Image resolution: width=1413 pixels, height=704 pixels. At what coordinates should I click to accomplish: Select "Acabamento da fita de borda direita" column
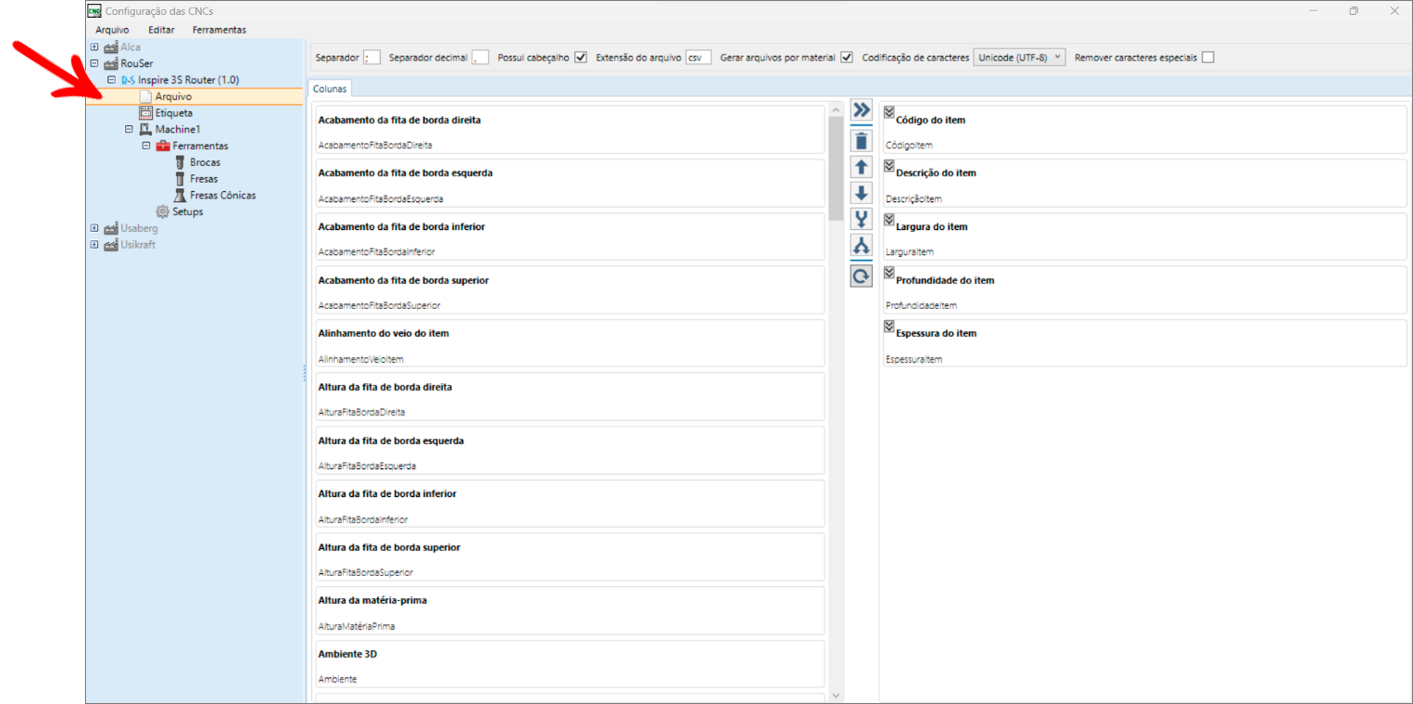coord(569,131)
